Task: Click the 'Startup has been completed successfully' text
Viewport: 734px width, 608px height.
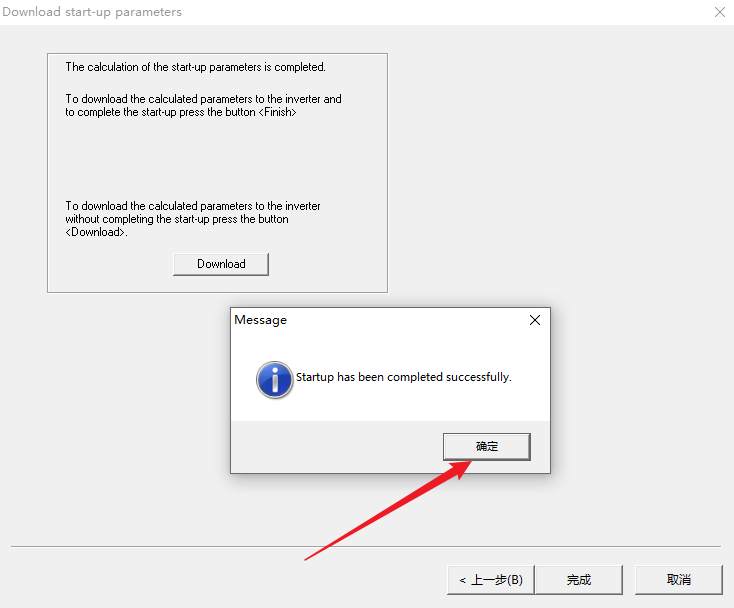Action: click(x=403, y=378)
